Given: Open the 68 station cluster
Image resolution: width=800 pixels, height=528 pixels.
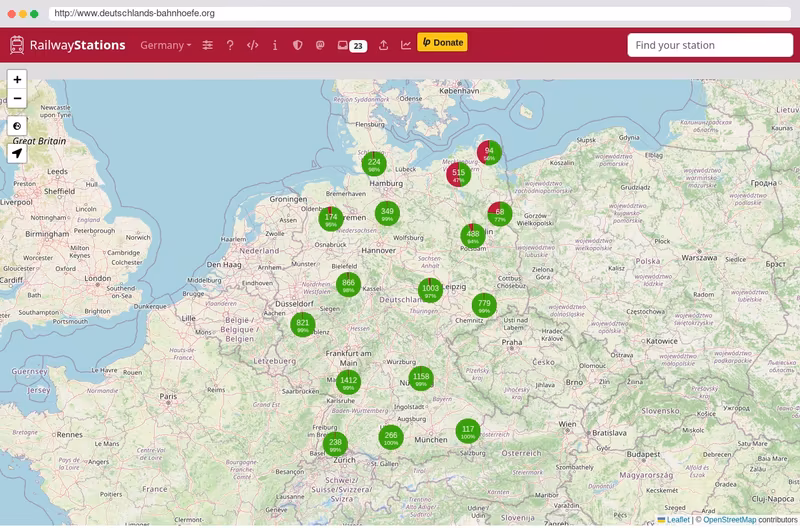Looking at the screenshot, I should [499, 214].
